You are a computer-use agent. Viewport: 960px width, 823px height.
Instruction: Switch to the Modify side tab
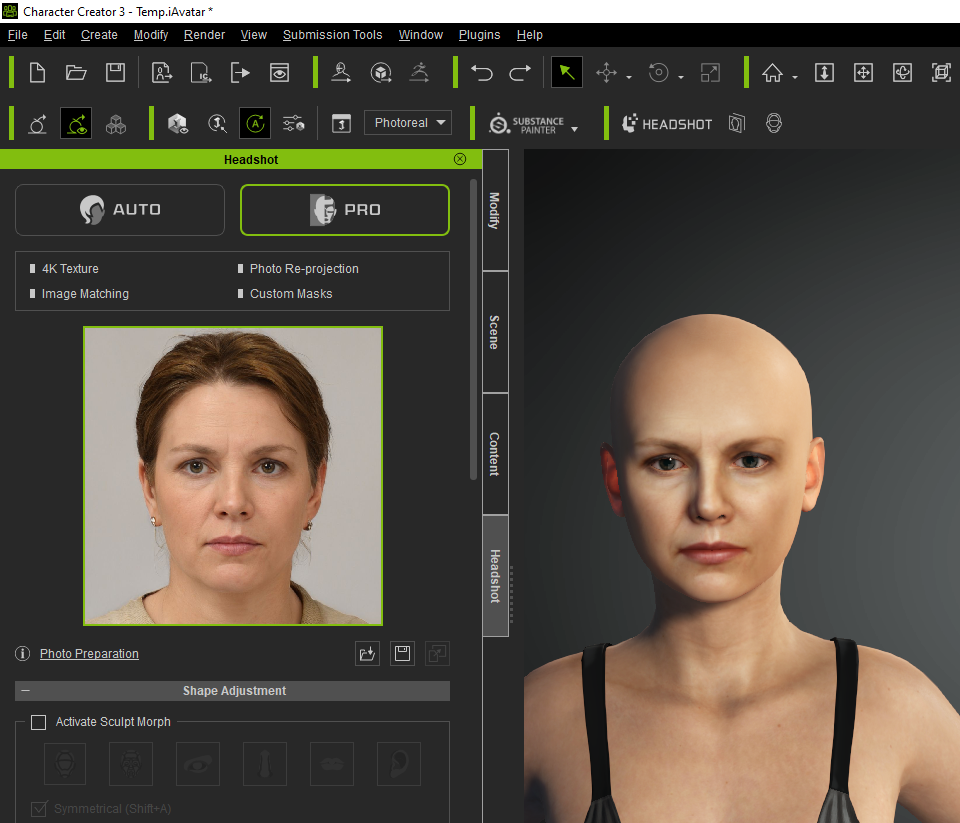click(495, 210)
